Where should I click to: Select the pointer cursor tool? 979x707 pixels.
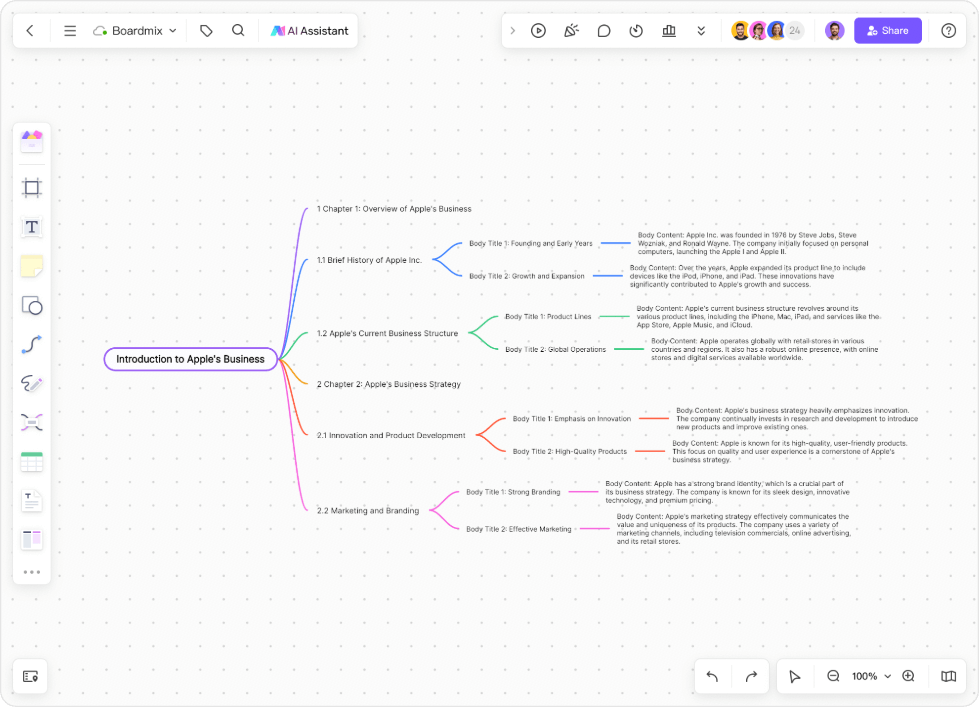point(794,676)
